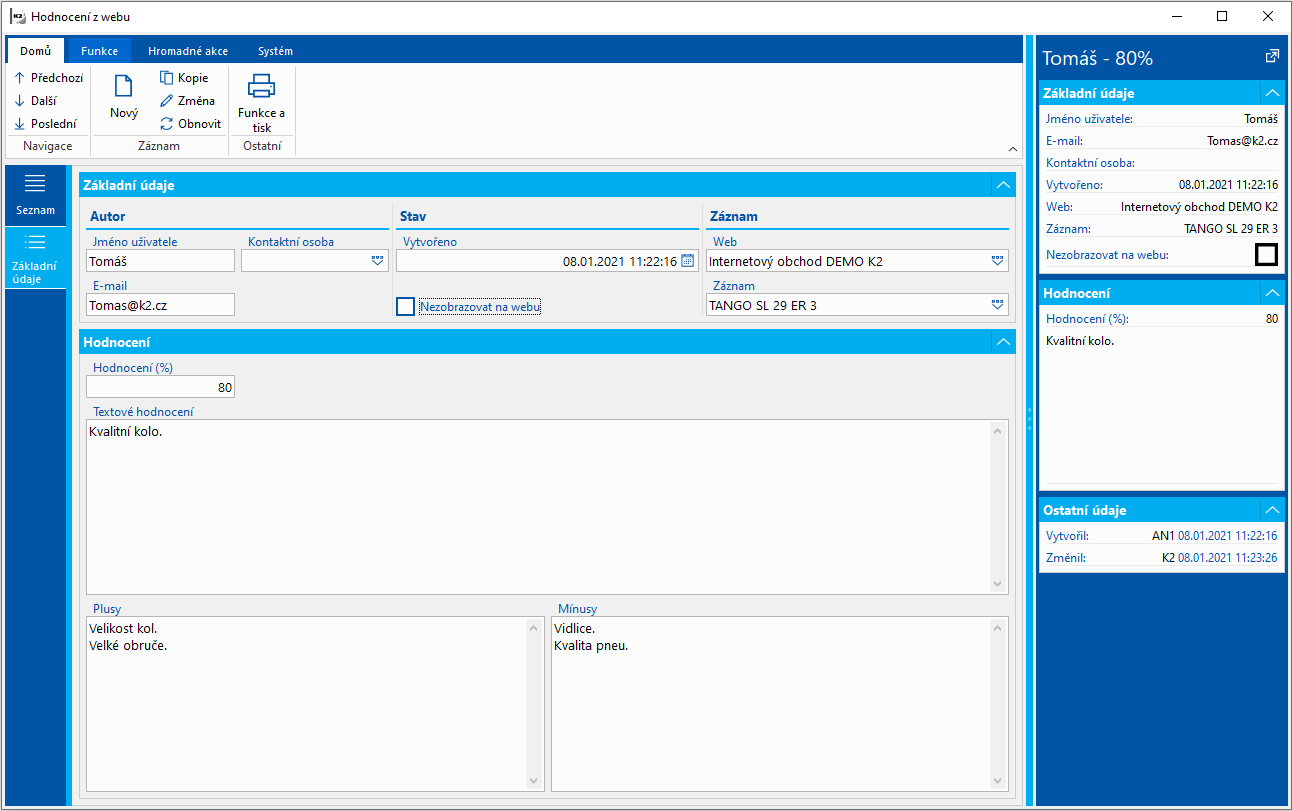Select Základní údaje in the left sidebar
The height and width of the screenshot is (811, 1292).
tap(35, 258)
